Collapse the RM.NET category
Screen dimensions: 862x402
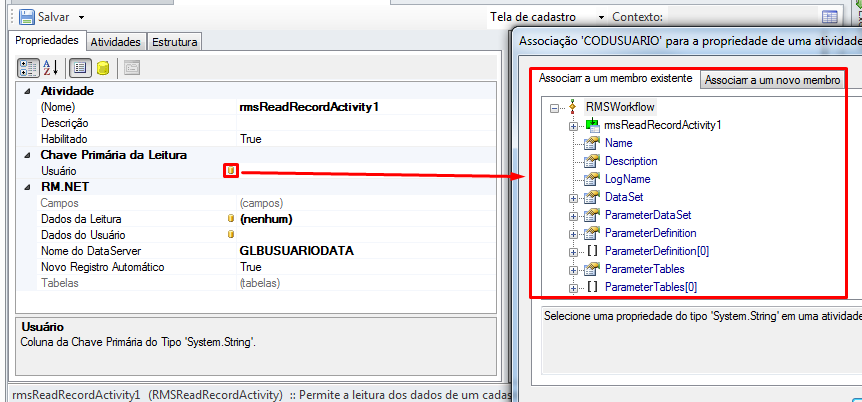27,187
